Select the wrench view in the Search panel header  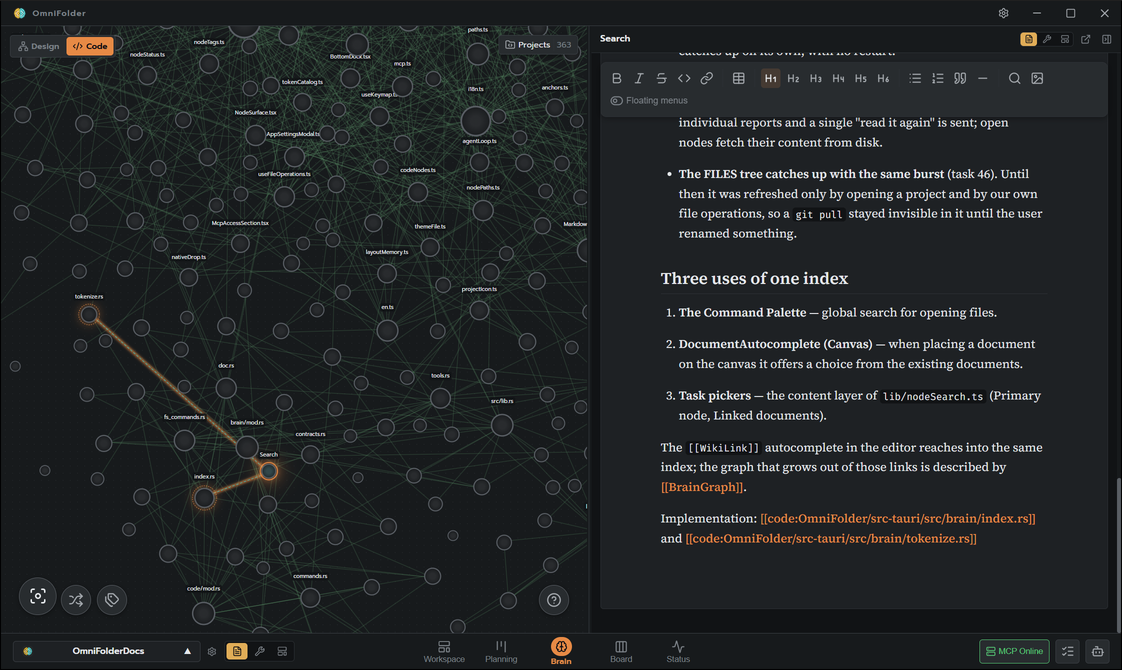tap(1047, 39)
